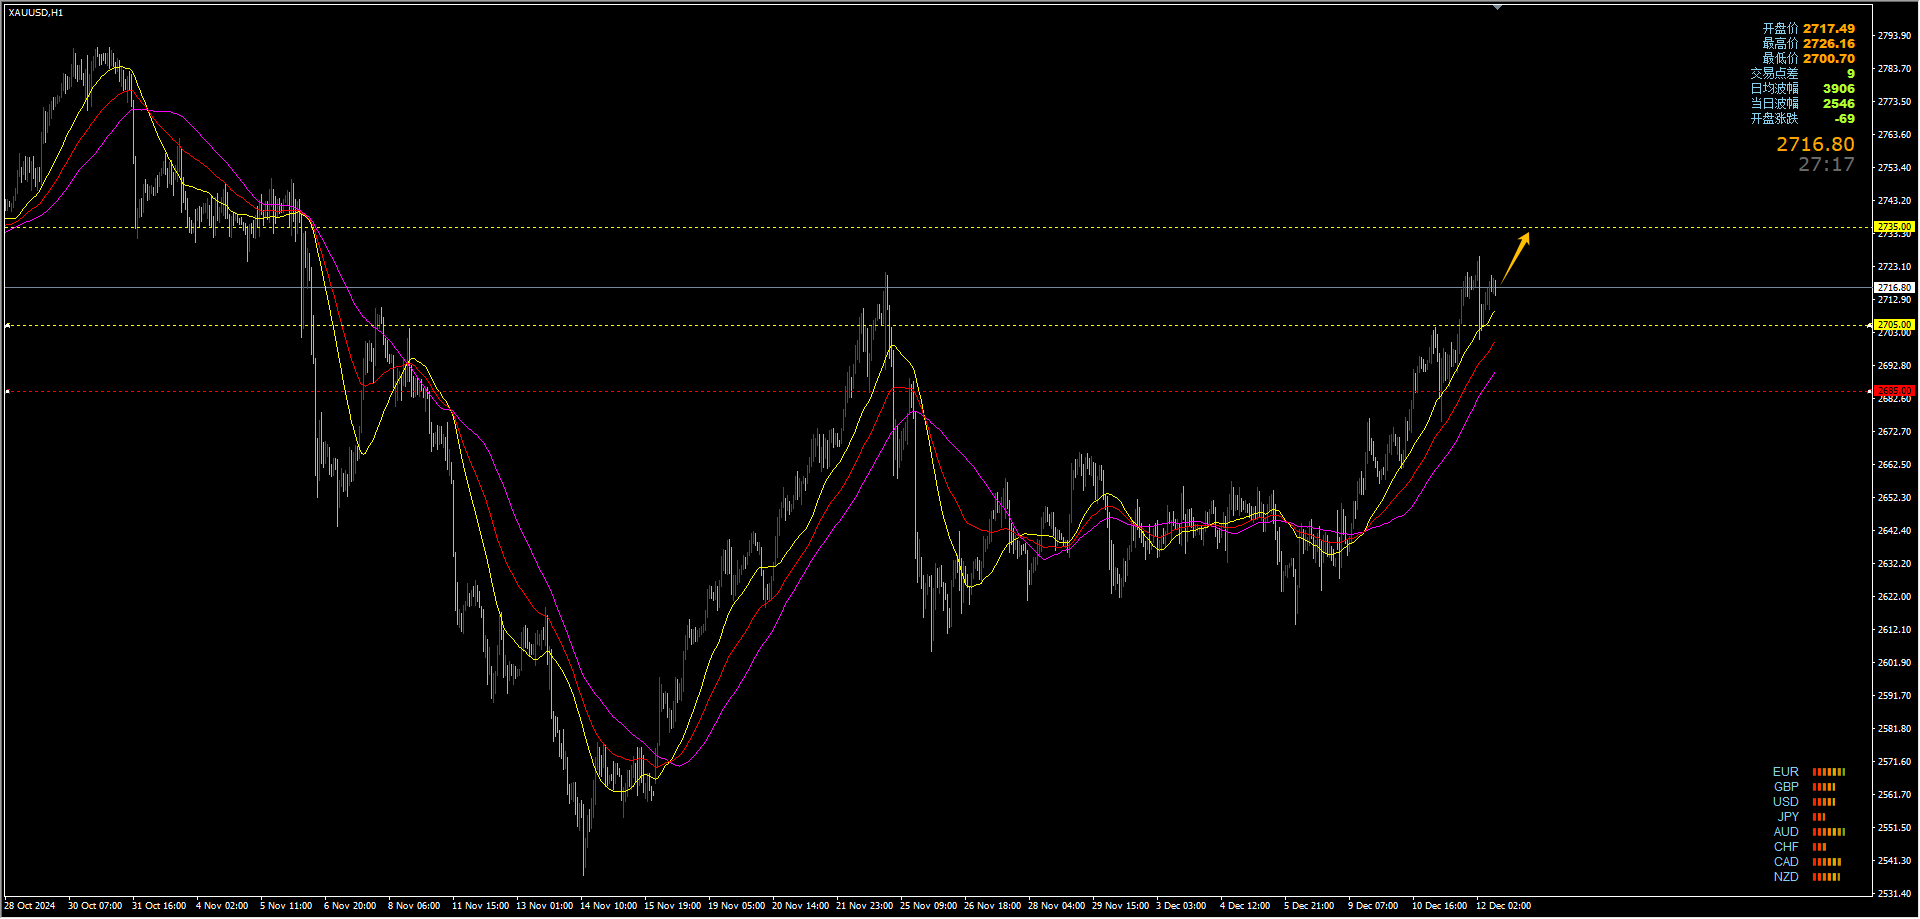
Task: Click the EUR strength meter bars
Action: (1829, 772)
